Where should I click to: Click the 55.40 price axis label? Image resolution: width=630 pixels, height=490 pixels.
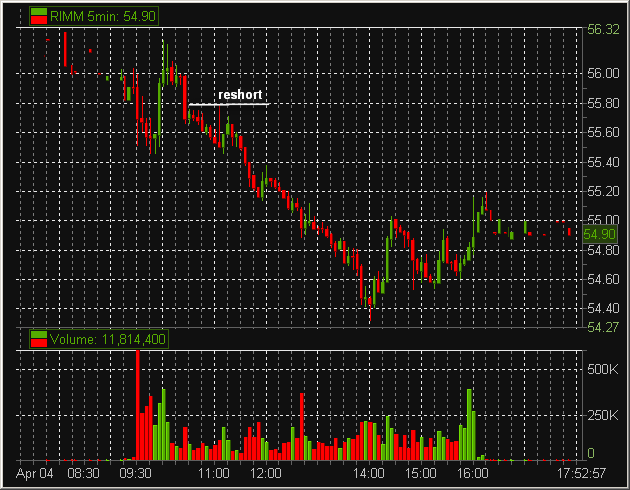tap(603, 163)
